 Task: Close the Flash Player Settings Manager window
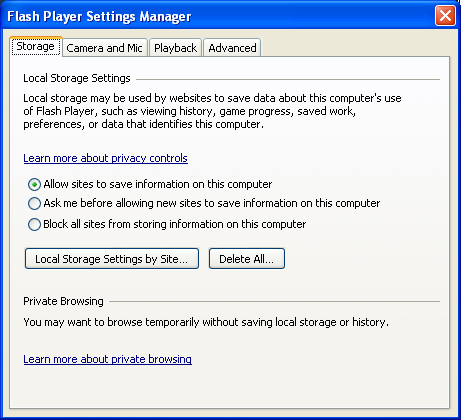[445, 16]
